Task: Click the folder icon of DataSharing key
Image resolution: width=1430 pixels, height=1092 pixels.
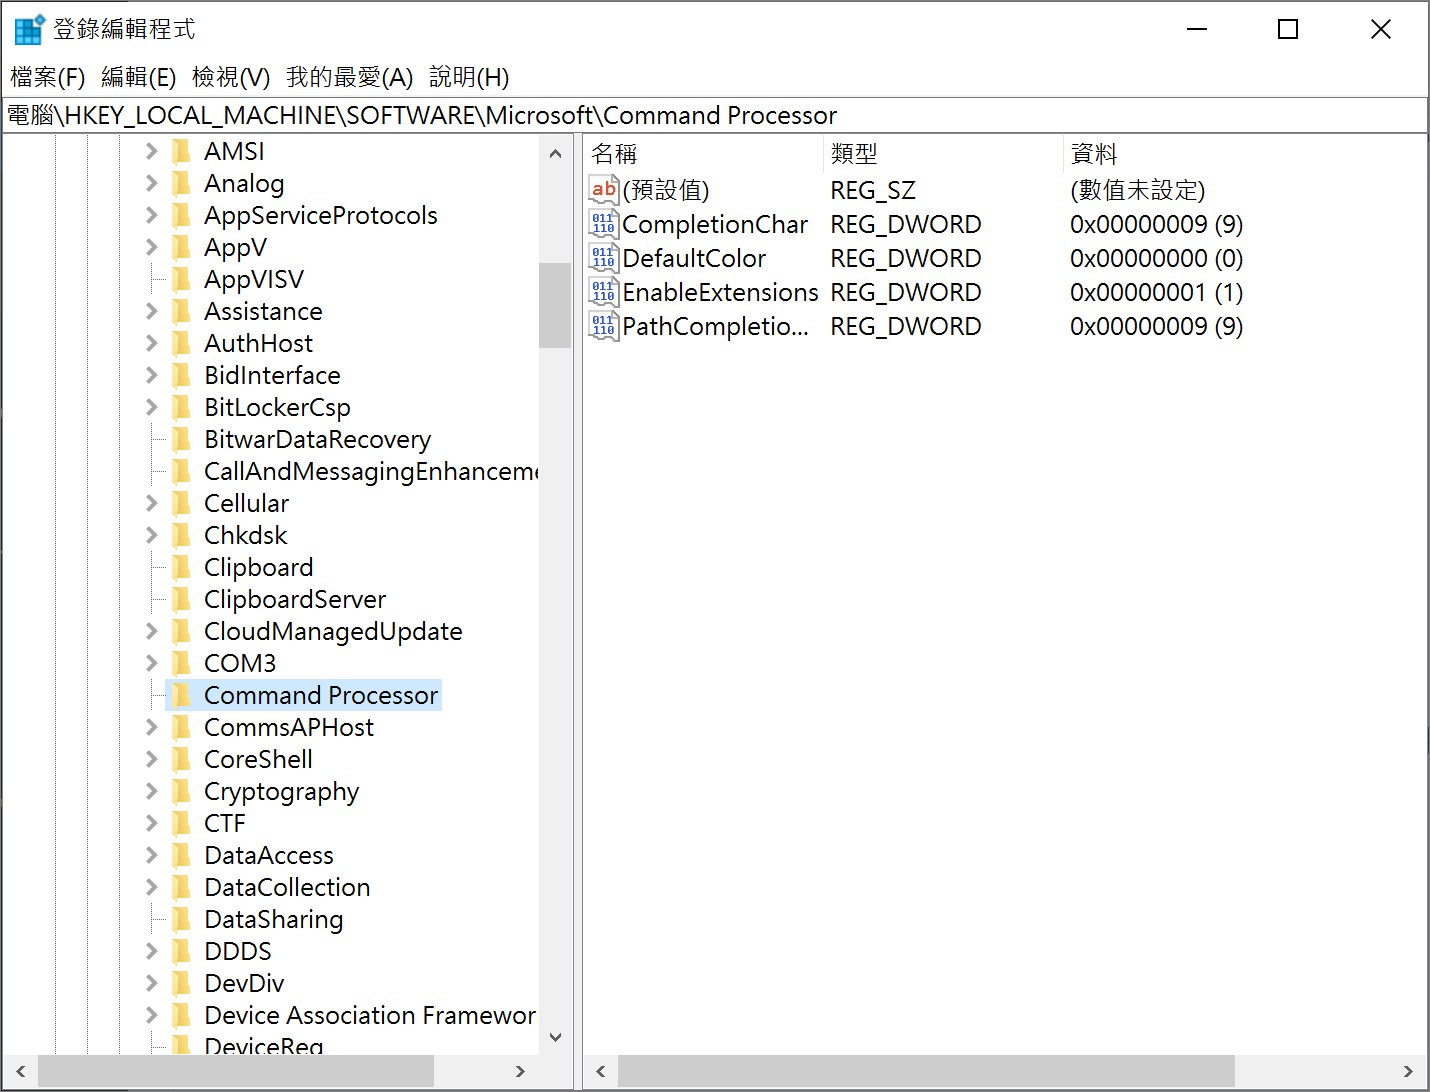Action: [x=181, y=919]
